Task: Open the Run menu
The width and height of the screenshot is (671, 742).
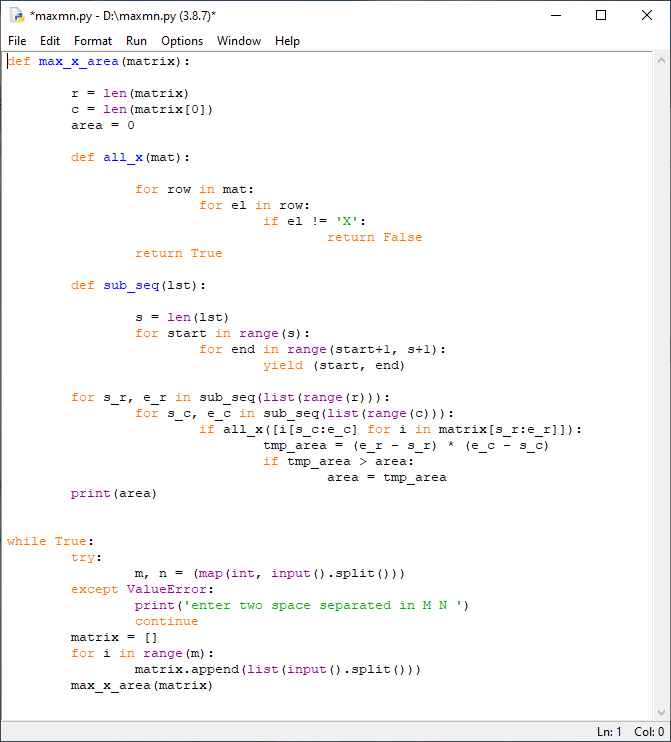Action: (x=136, y=41)
